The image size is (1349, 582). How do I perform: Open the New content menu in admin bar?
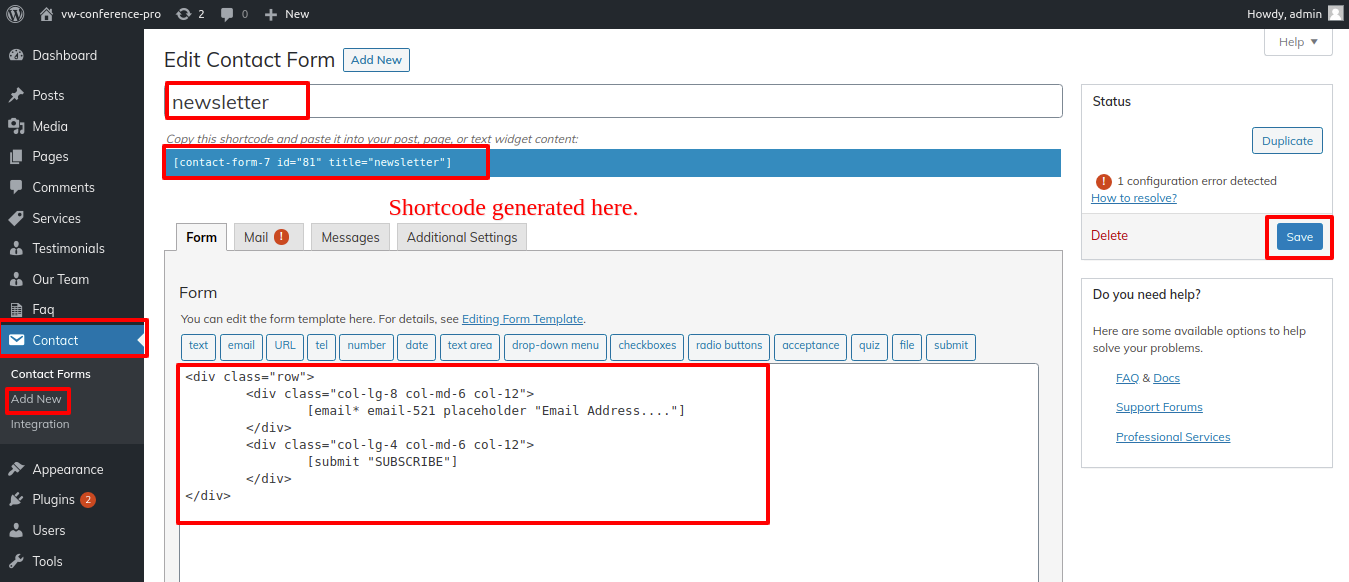(287, 14)
